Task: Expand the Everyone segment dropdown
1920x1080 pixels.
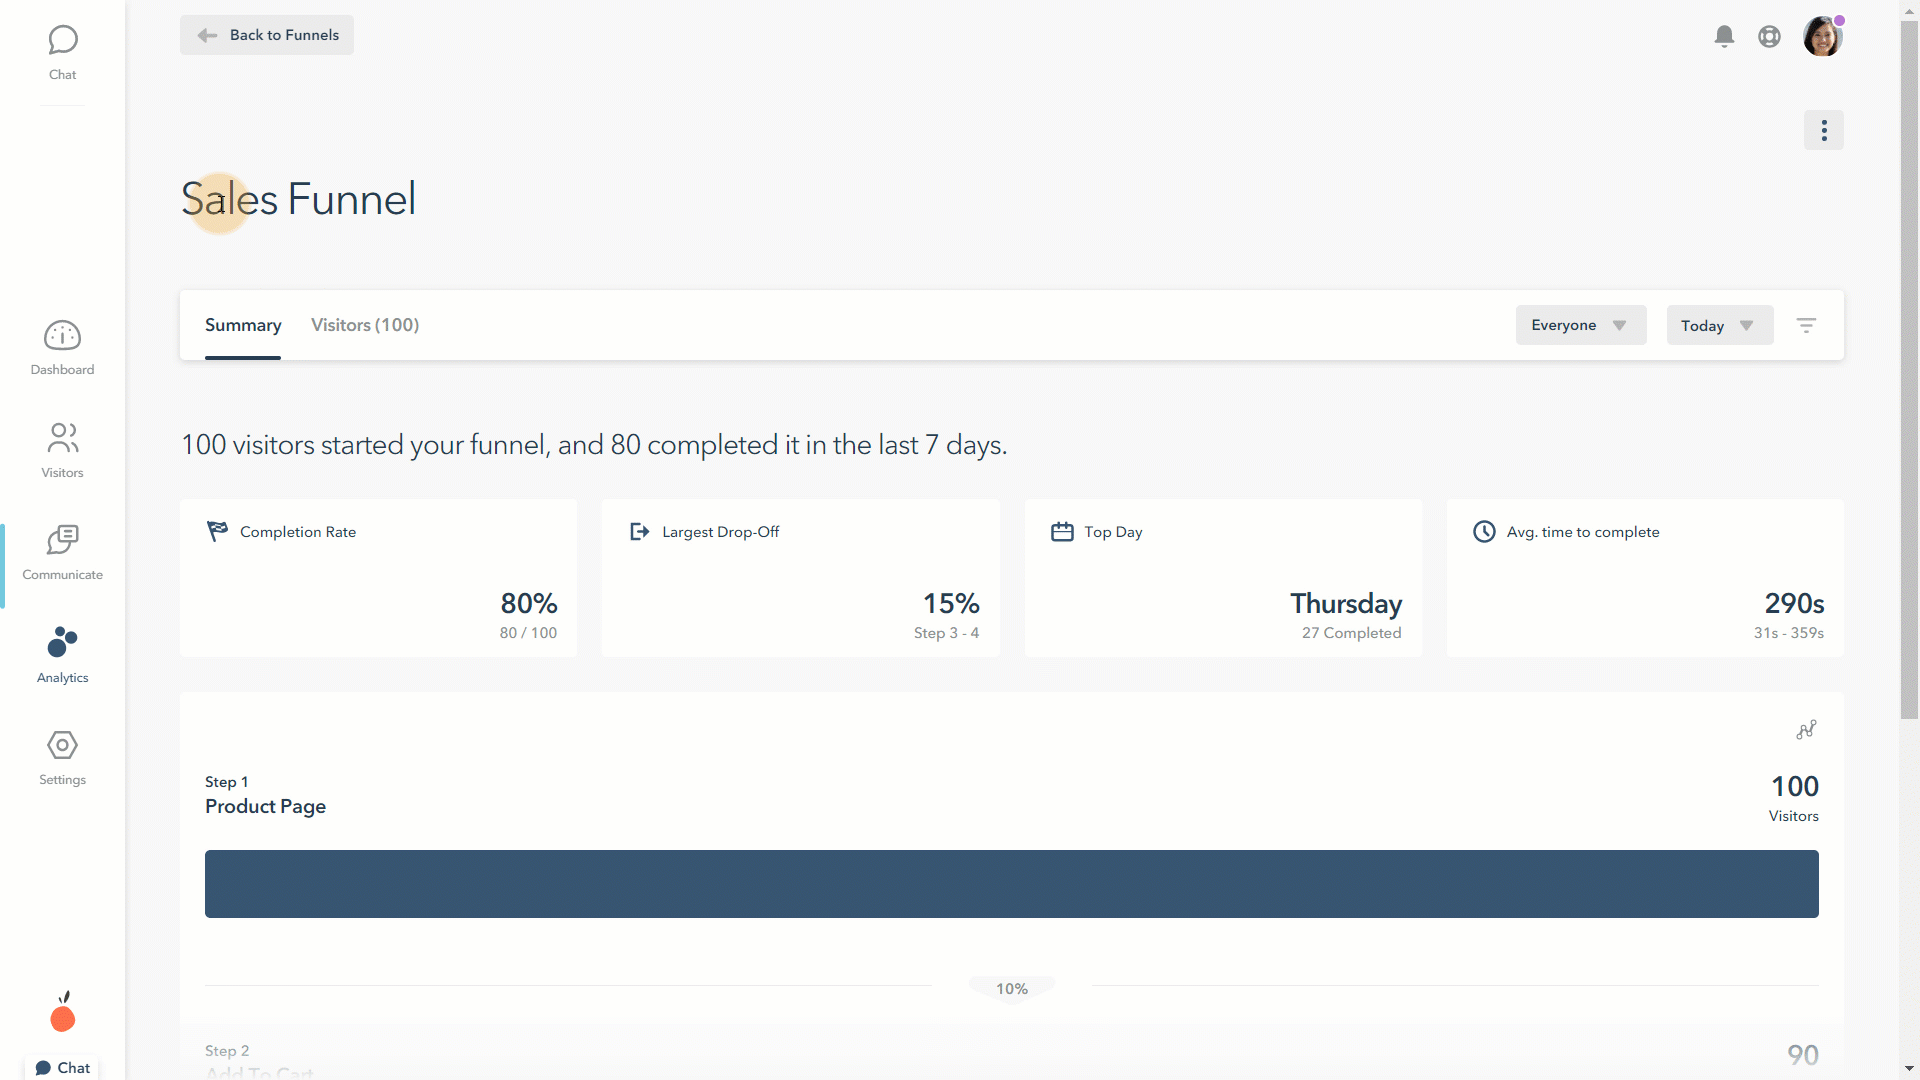Action: (x=1581, y=325)
